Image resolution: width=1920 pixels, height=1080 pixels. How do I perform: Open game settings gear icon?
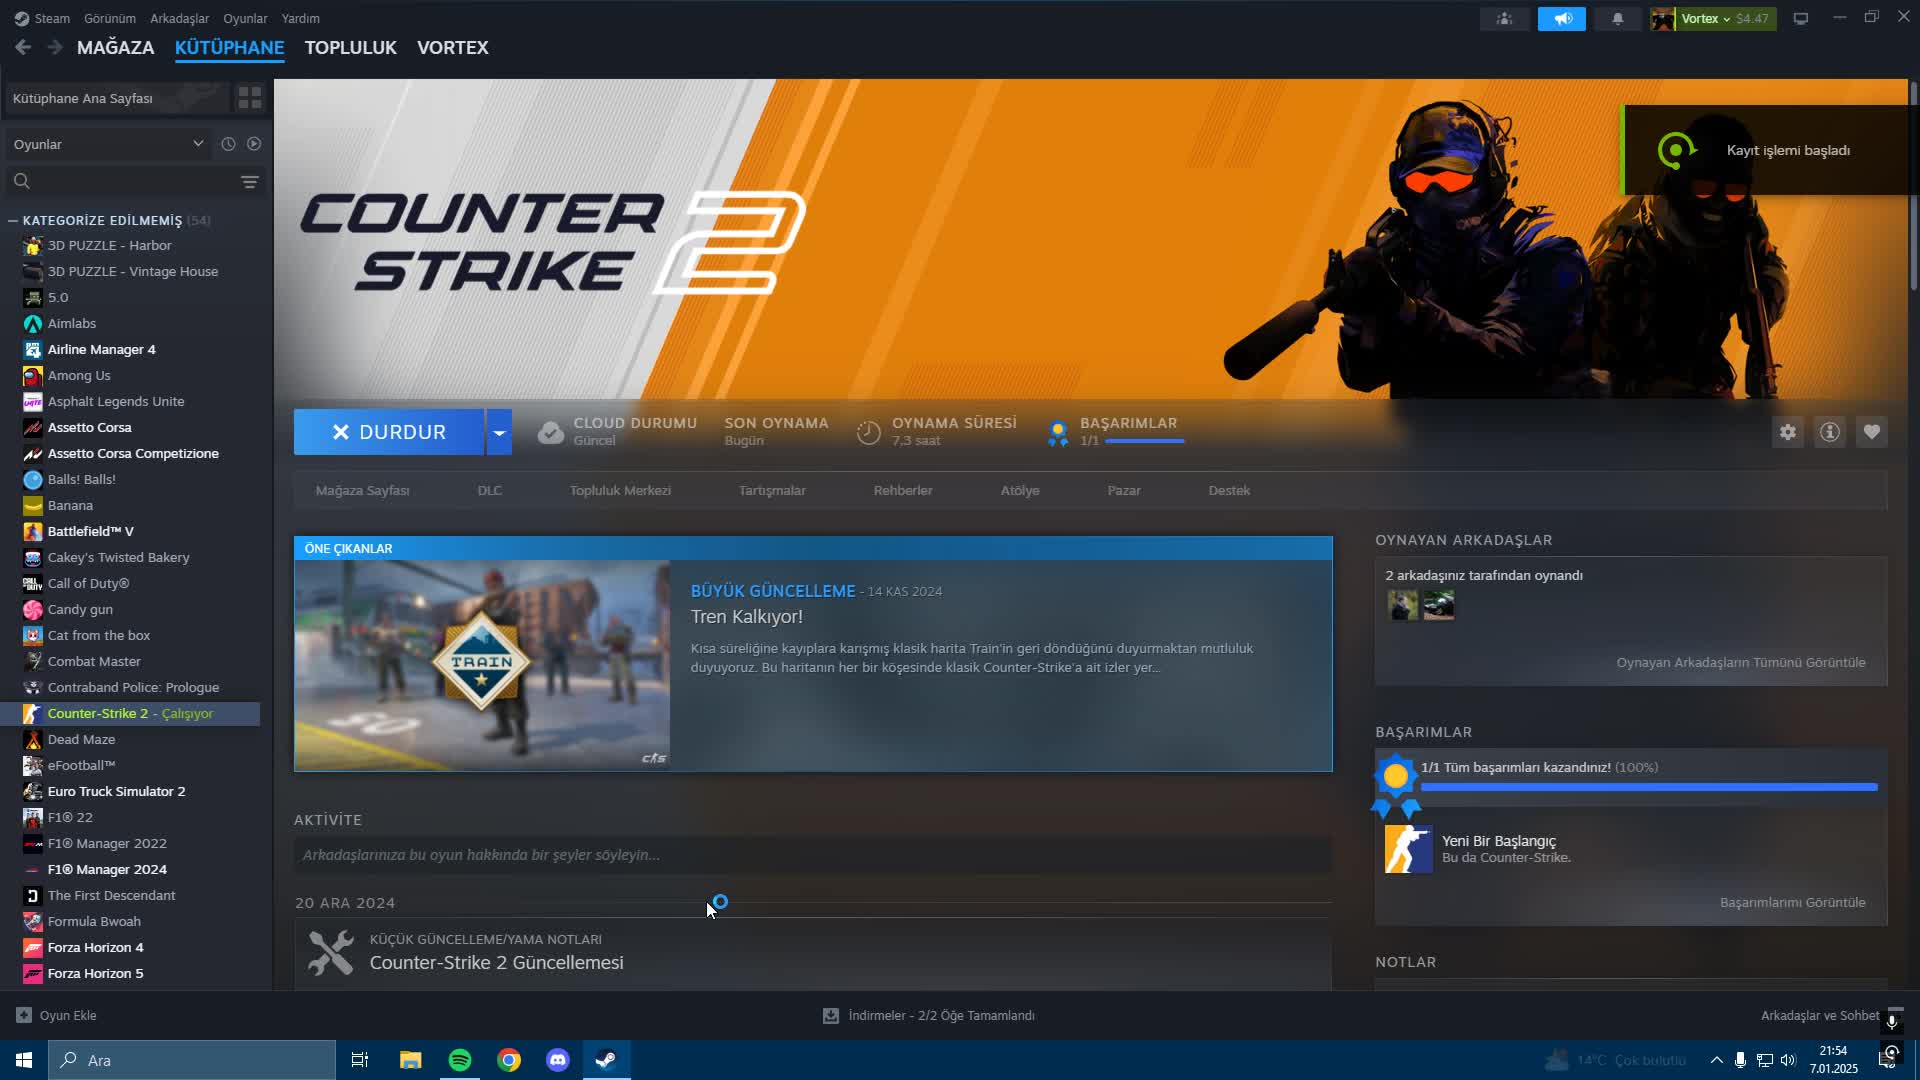coord(1787,432)
